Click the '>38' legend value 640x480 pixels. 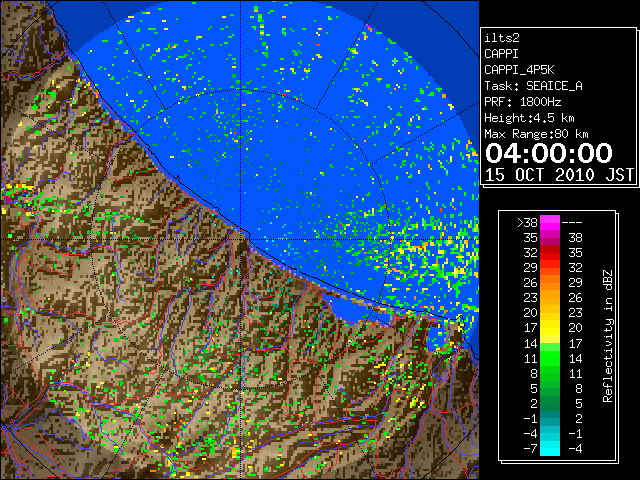pyautogui.click(x=527, y=222)
